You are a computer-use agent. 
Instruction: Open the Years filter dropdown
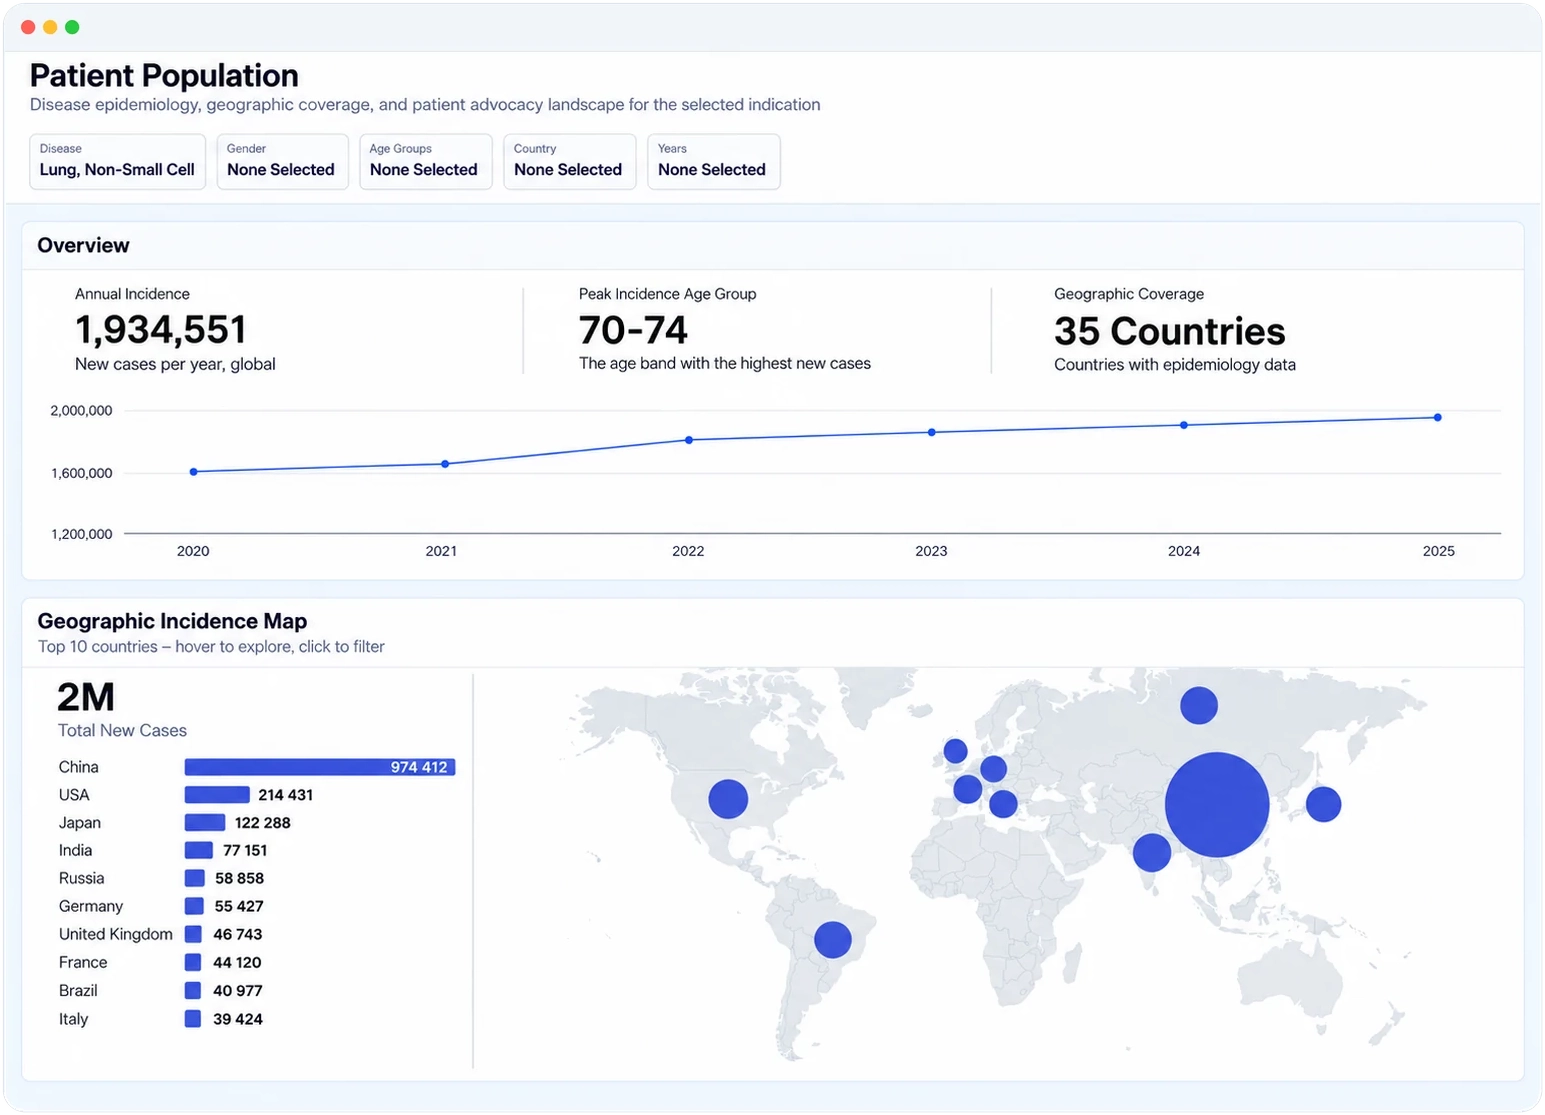point(713,161)
